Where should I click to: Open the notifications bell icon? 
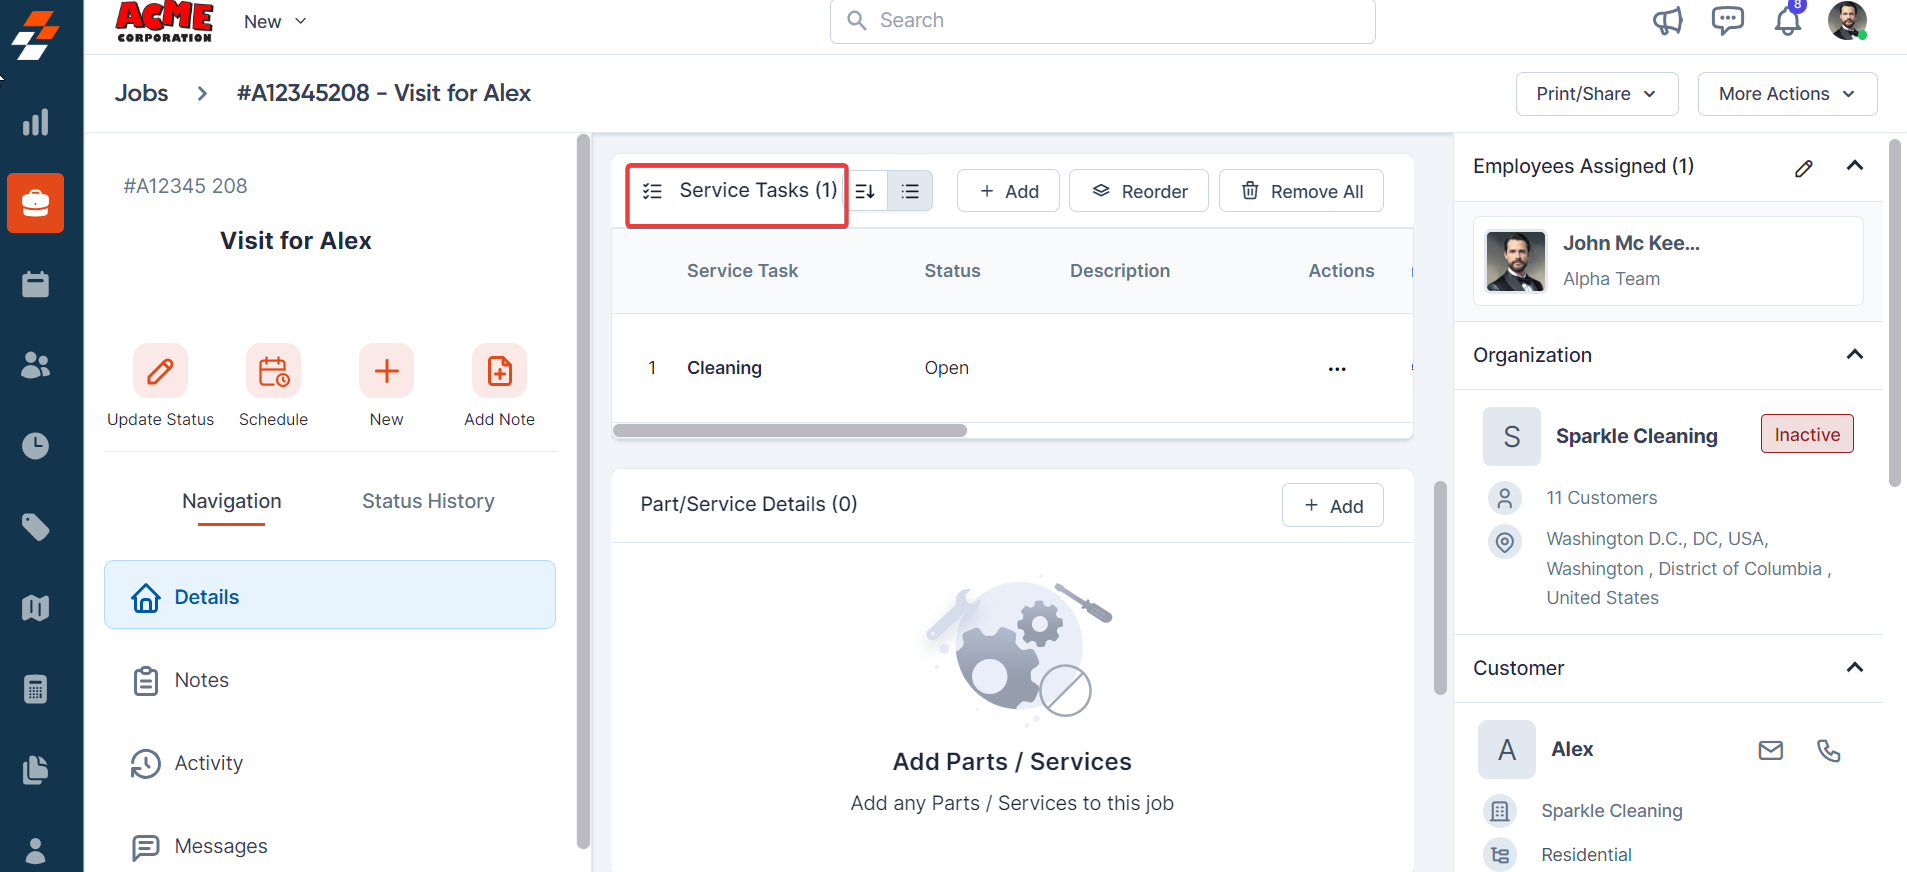click(1787, 21)
